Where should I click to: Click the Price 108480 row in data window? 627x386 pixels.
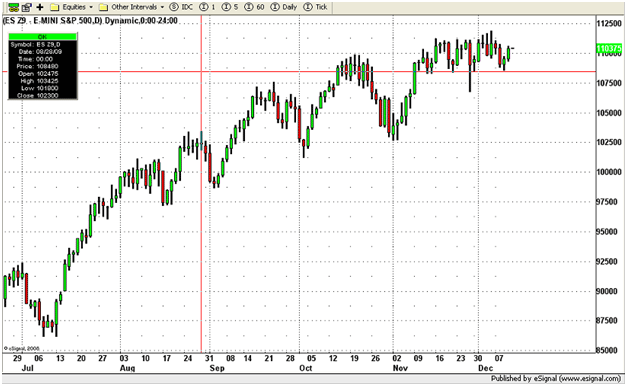tap(37, 66)
